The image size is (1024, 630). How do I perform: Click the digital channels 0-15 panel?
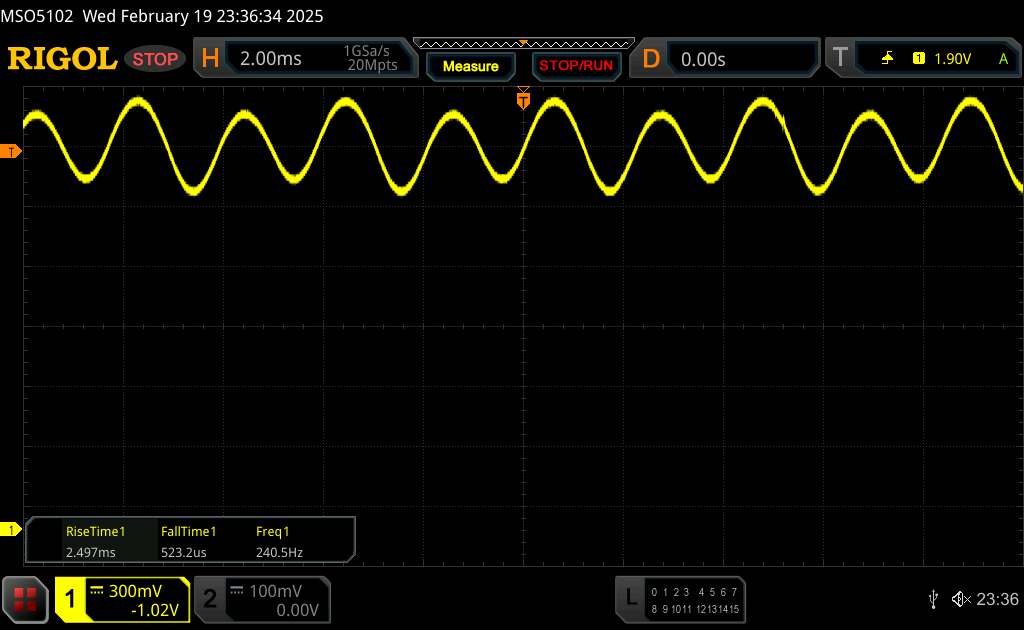coord(695,600)
